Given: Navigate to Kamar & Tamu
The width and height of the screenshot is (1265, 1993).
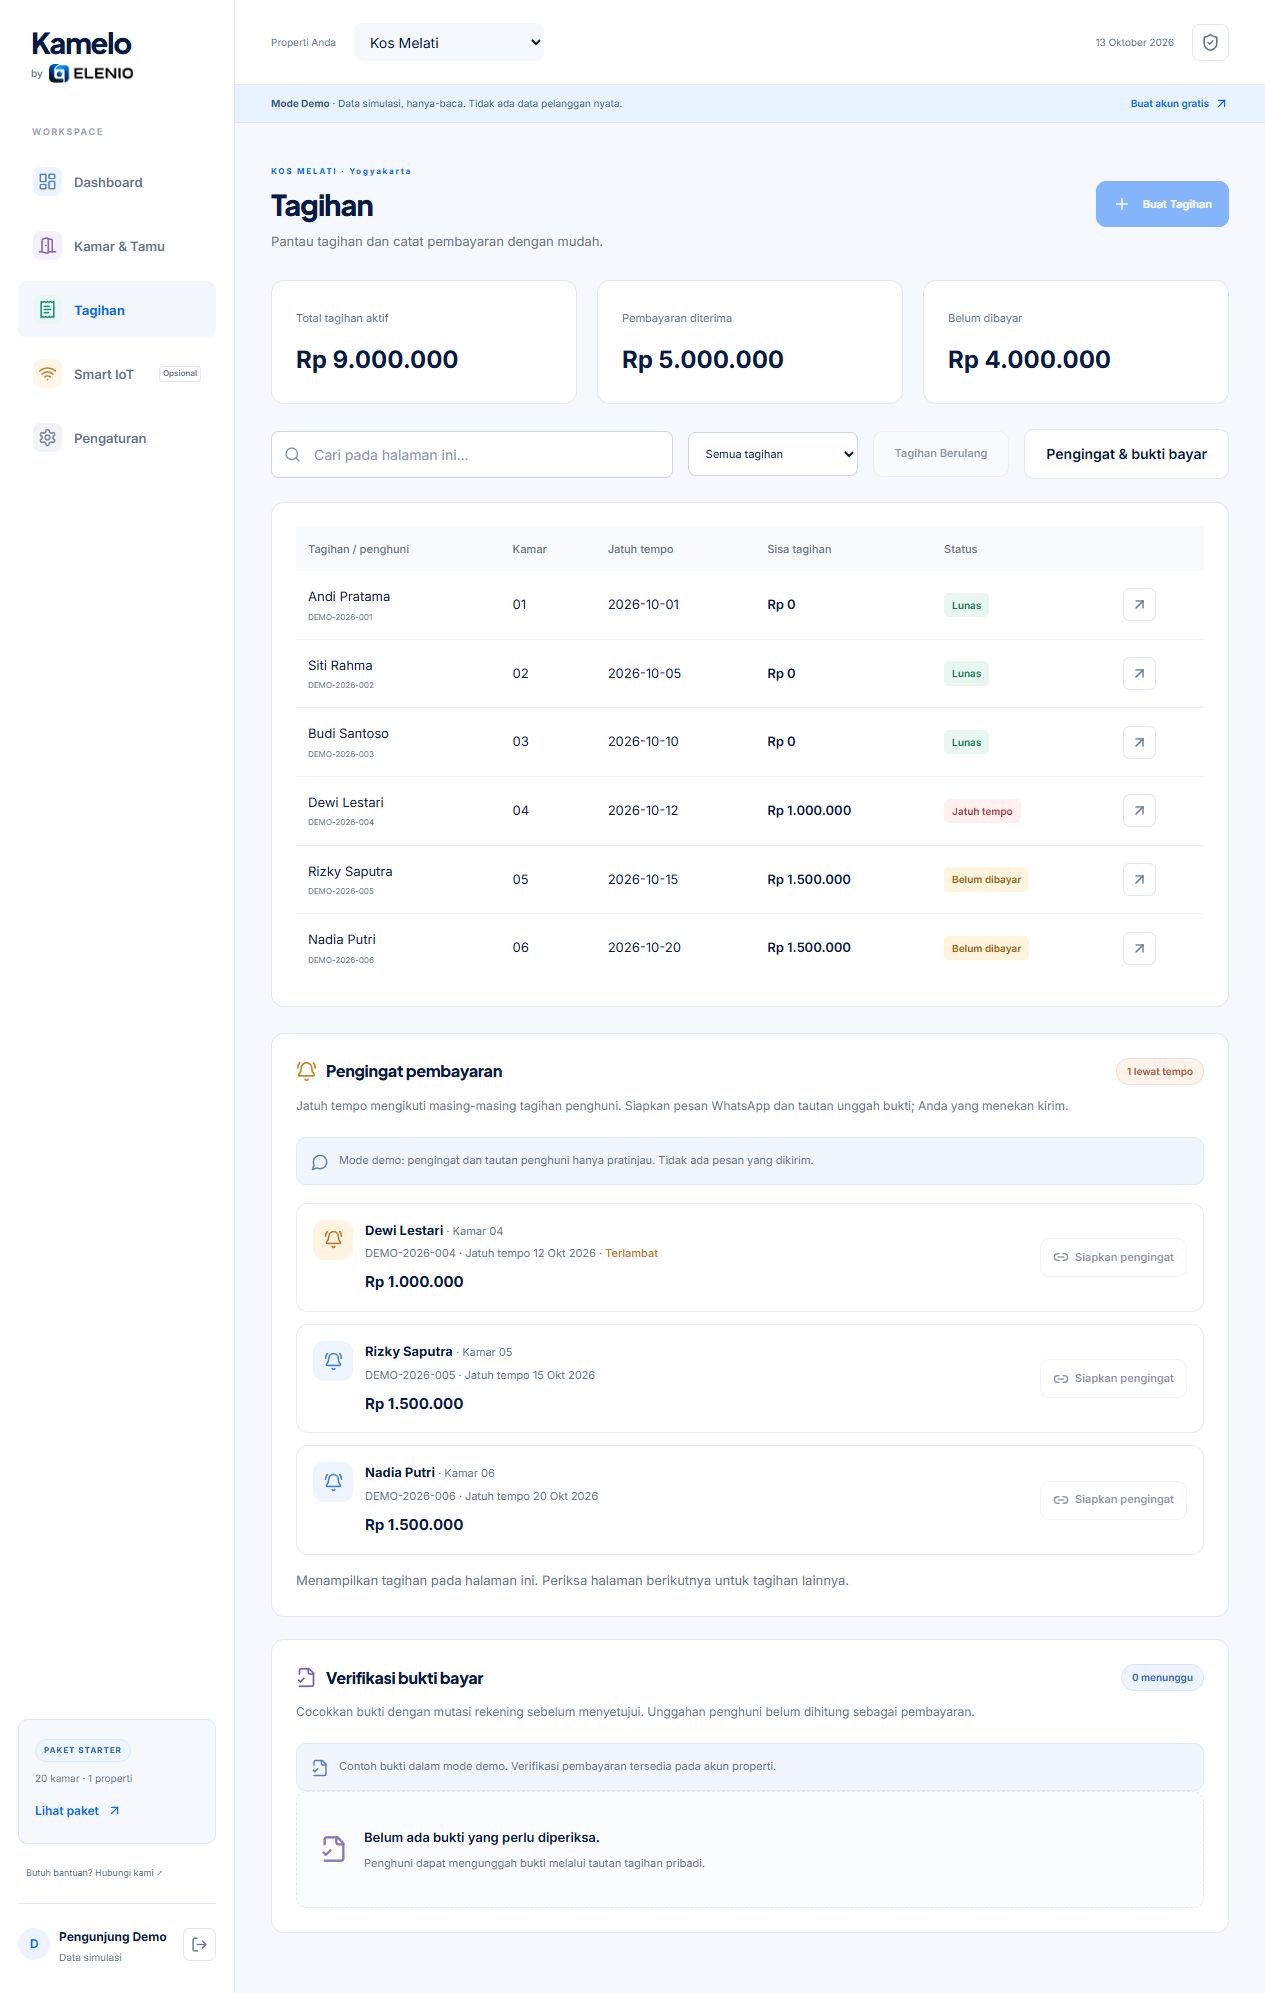Looking at the screenshot, I should point(117,246).
